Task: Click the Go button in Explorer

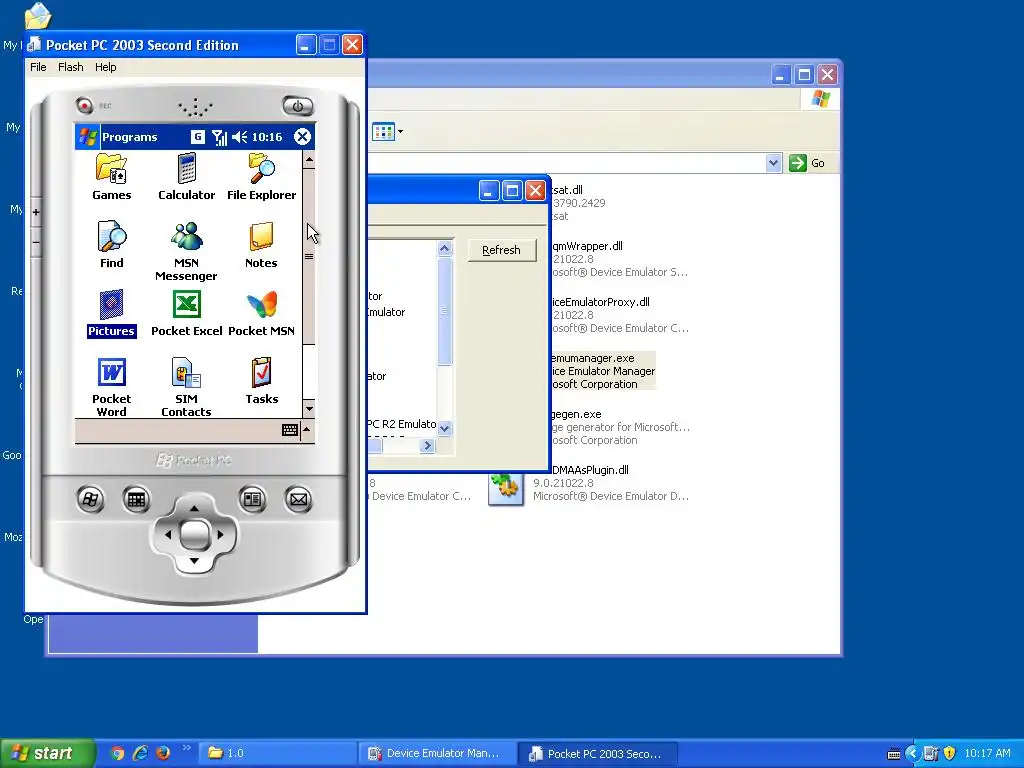Action: point(807,163)
